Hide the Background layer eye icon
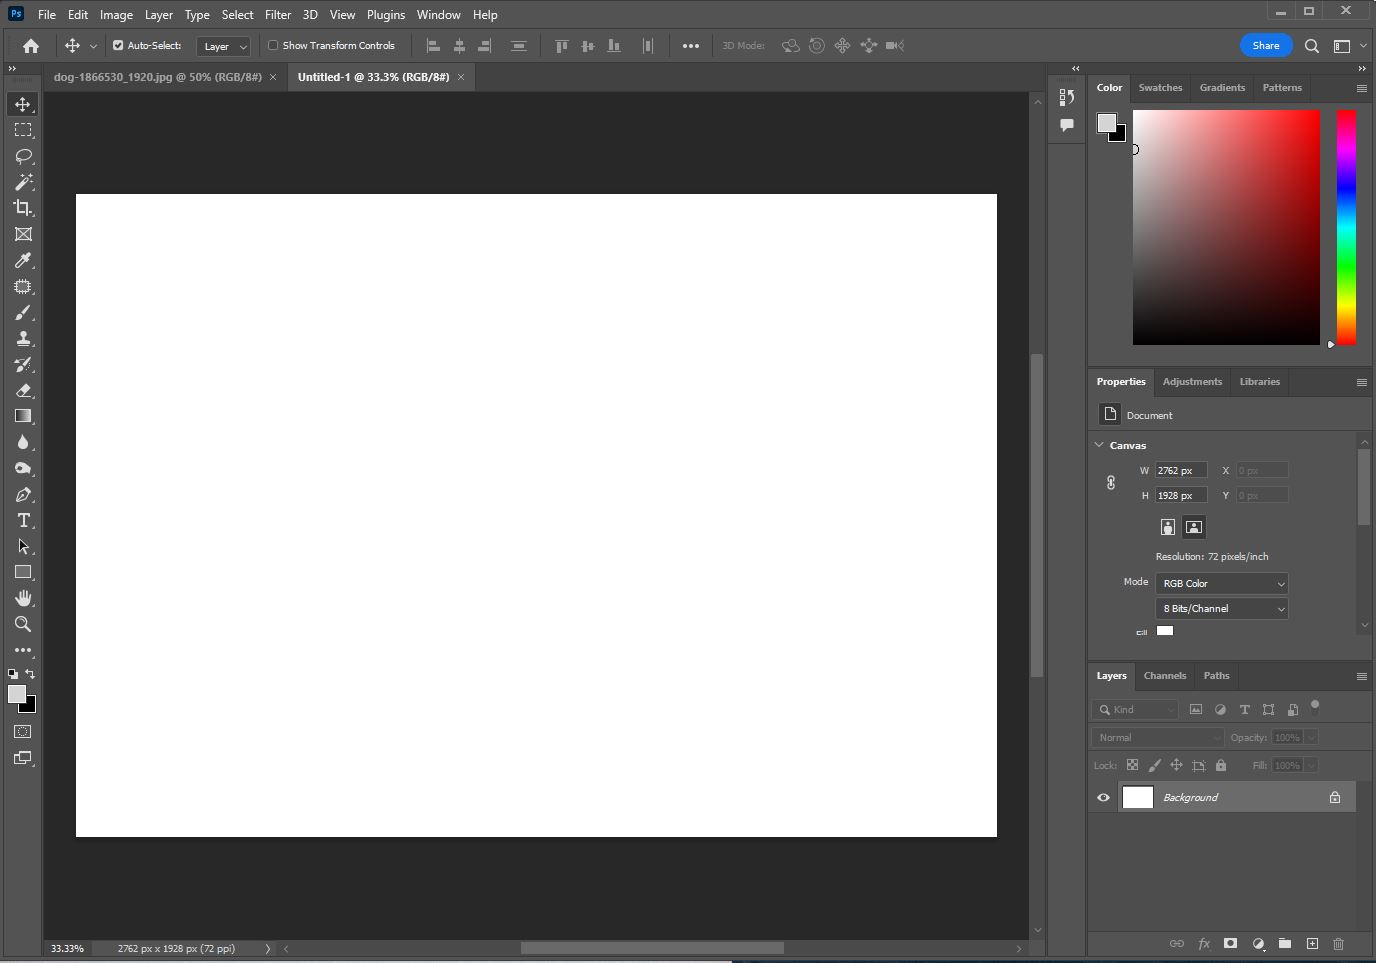Image resolution: width=1376 pixels, height=963 pixels. (x=1104, y=798)
